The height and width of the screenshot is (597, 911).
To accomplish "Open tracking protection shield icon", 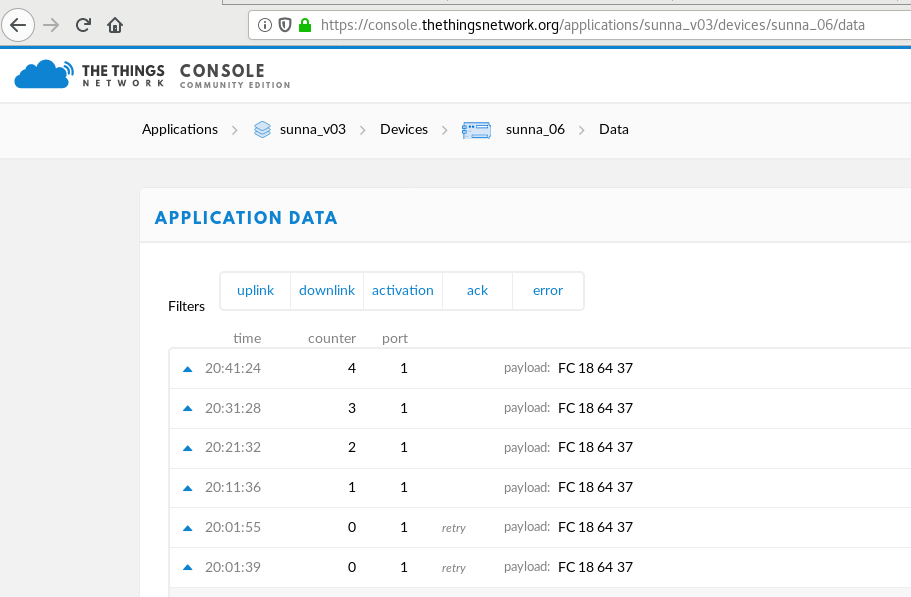I will click(x=285, y=25).
